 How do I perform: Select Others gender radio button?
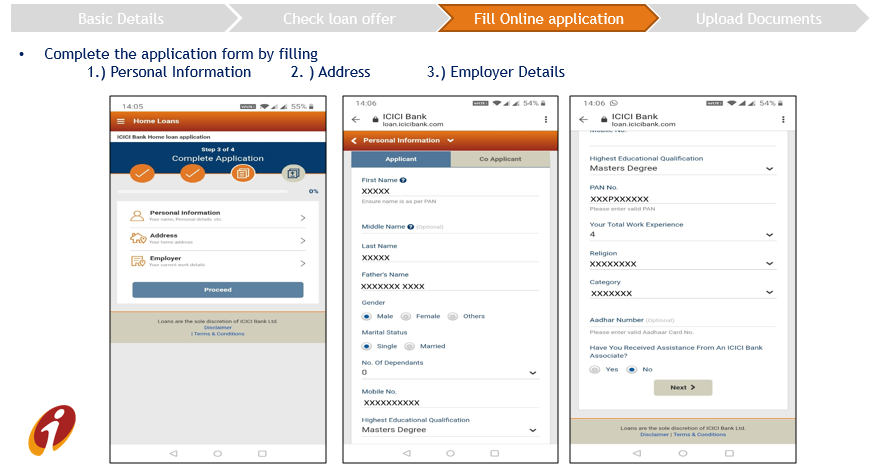[453, 316]
